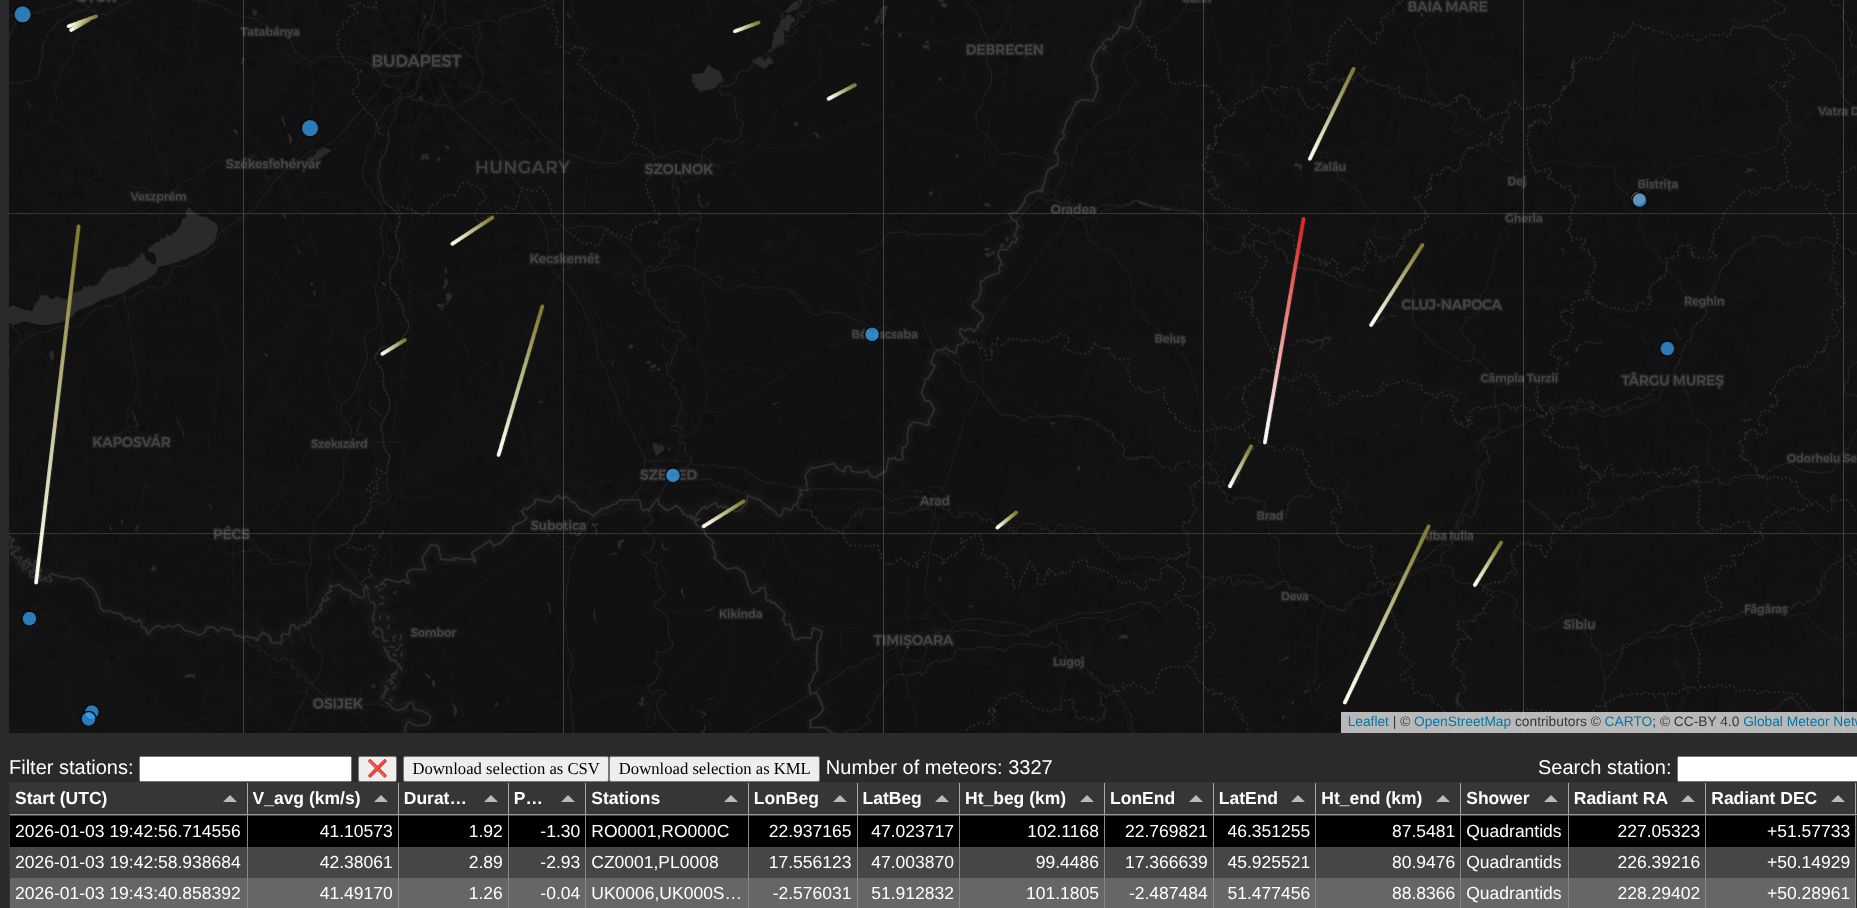Sort meteors using the Shower column arrow
This screenshot has width=1857, height=908.
(x=1551, y=798)
